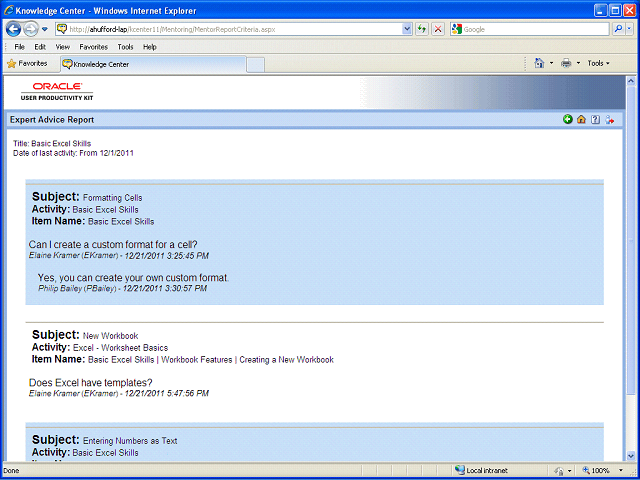Viewport: 640px width, 480px height.
Task: Click 'Workbook Features' in item name path
Action: tap(197, 360)
